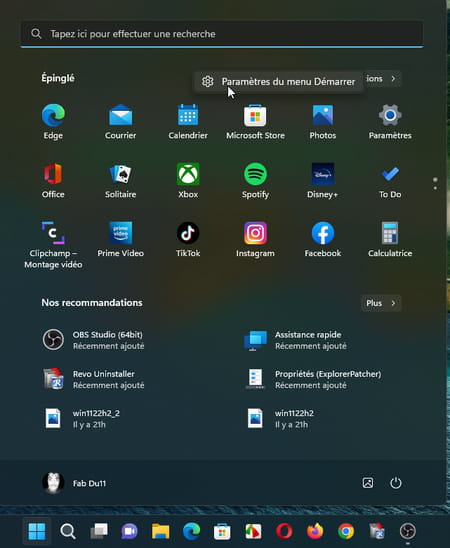Image resolution: width=450 pixels, height=548 pixels.
Task: Open File Explorer from taskbar
Action: coord(160,531)
